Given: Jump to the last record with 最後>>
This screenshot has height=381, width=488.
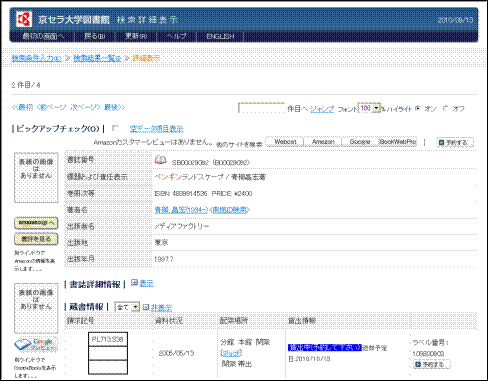Looking at the screenshot, I should [115, 107].
